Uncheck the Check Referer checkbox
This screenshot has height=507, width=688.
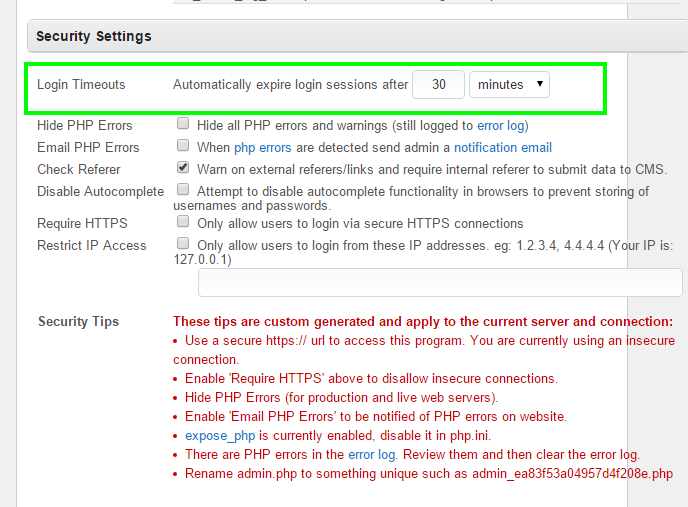pos(183,168)
